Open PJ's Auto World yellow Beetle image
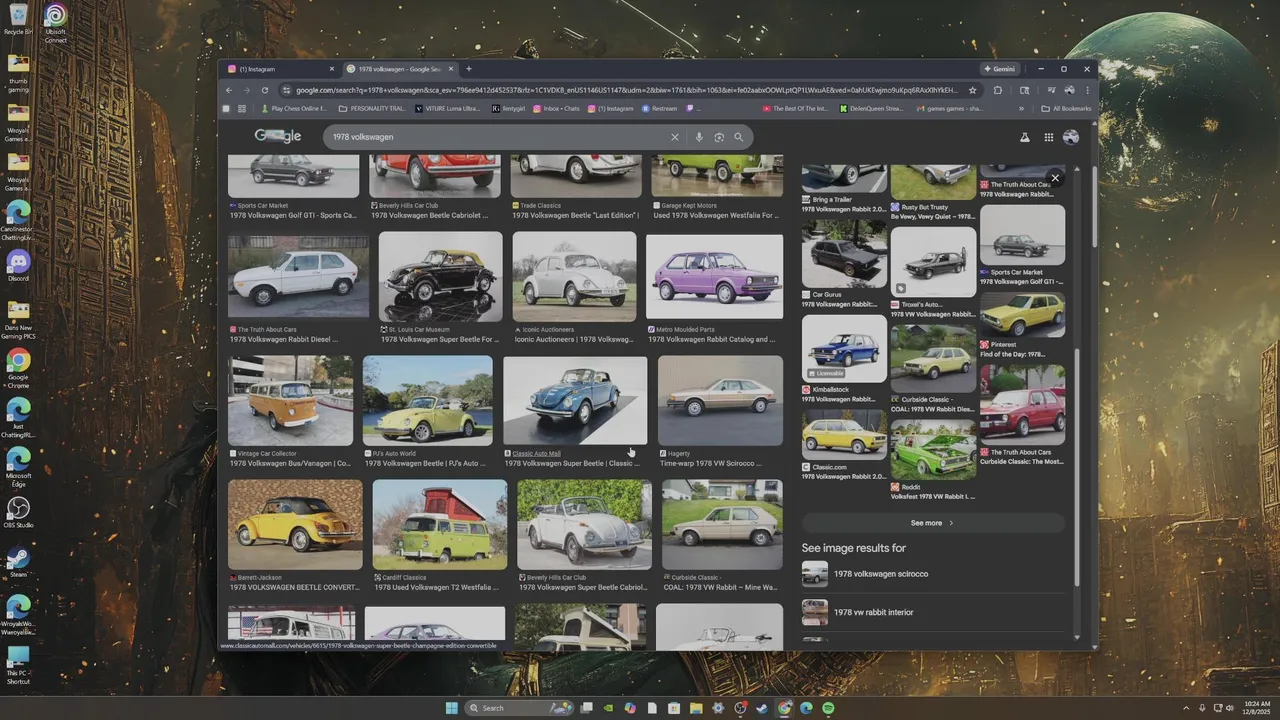Screen dimensions: 1280x720 pos(427,400)
